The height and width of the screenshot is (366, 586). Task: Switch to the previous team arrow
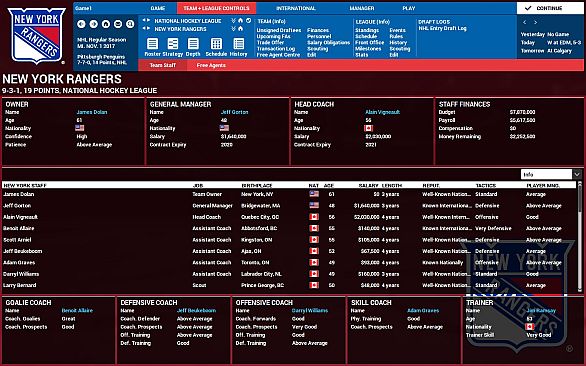pyautogui.click(x=144, y=28)
